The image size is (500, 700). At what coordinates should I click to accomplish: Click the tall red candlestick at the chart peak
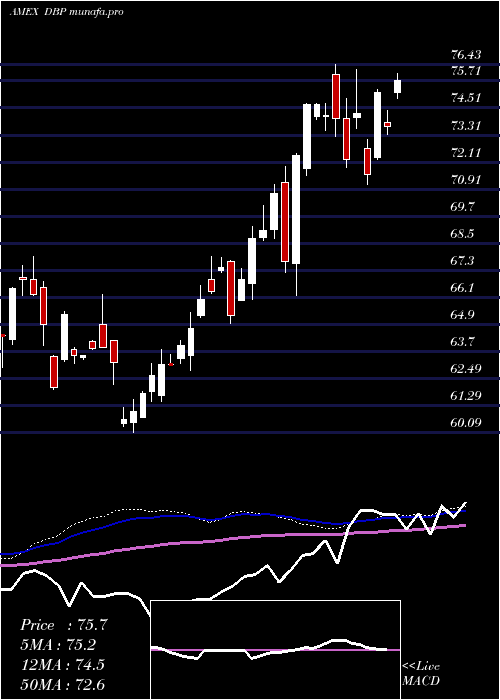point(336,96)
